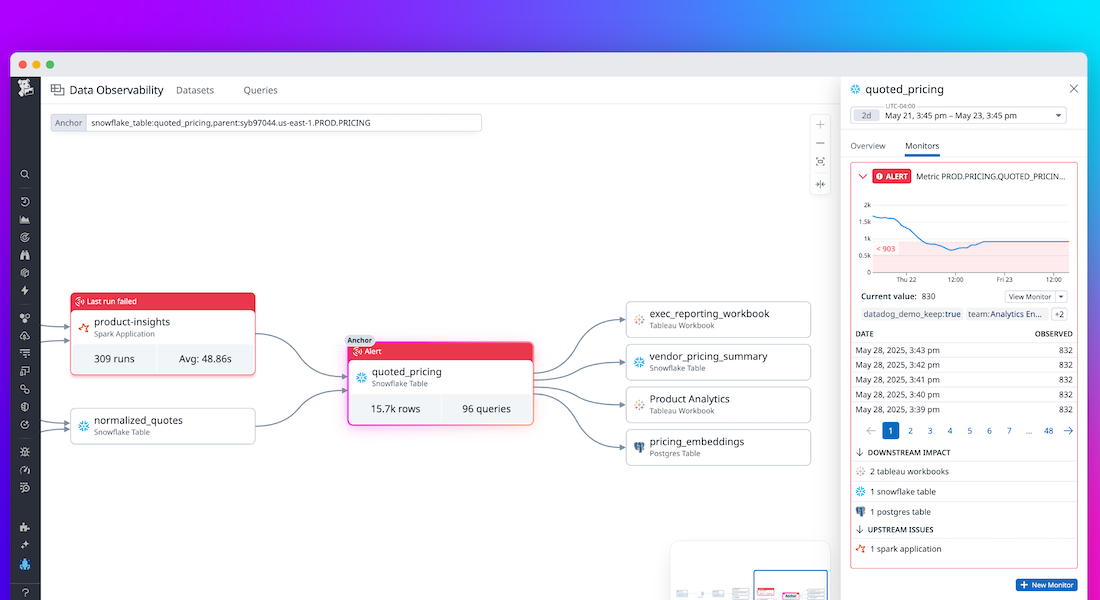Click the Data Observability header title

tap(116, 90)
